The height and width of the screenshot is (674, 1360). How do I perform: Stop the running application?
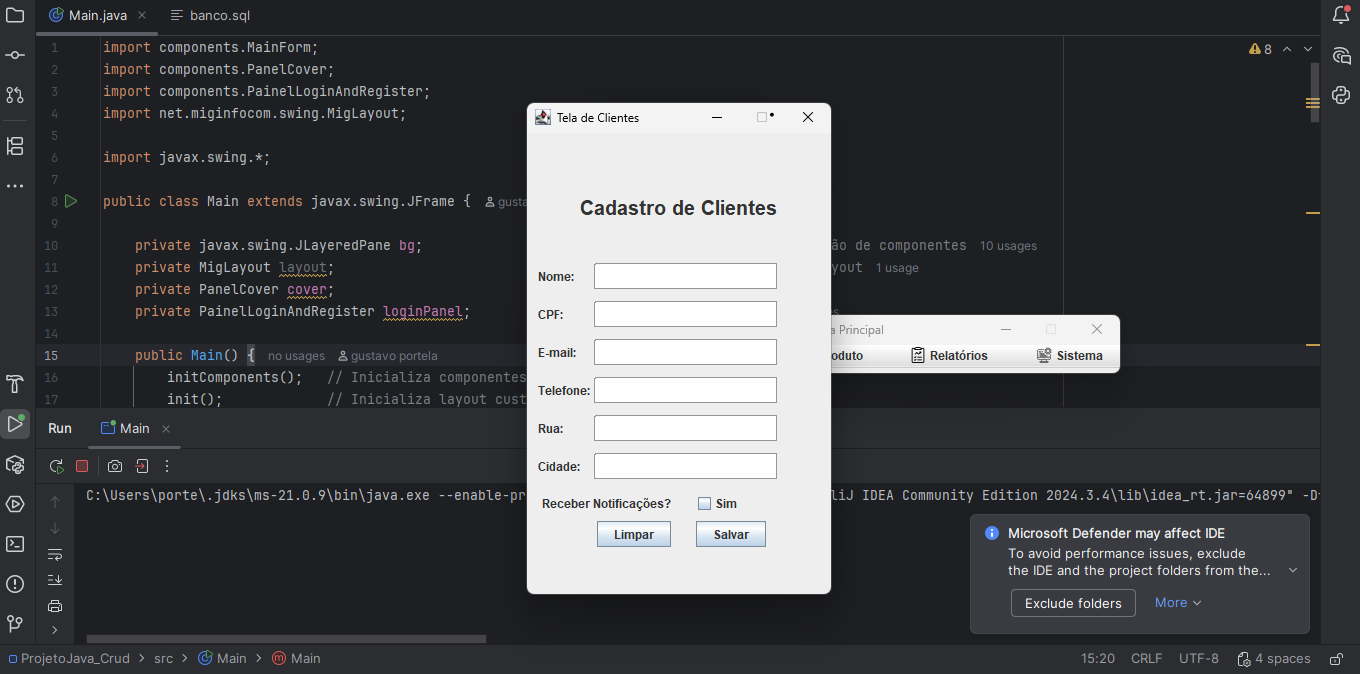pyautogui.click(x=82, y=466)
